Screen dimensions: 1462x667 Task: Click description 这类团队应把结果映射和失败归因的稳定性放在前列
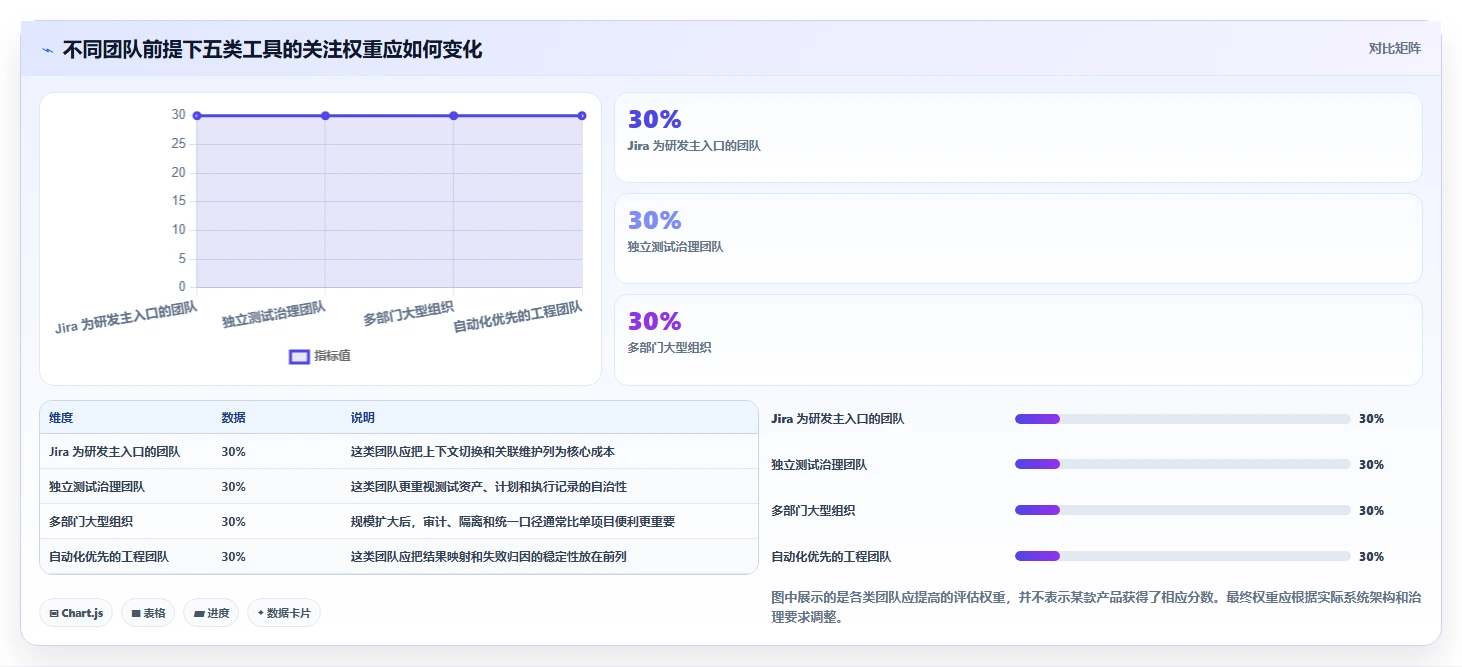[489, 557]
